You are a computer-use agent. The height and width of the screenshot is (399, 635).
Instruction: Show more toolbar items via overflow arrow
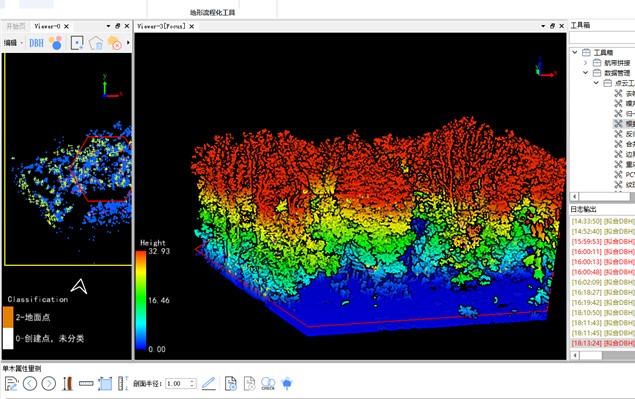(x=128, y=43)
